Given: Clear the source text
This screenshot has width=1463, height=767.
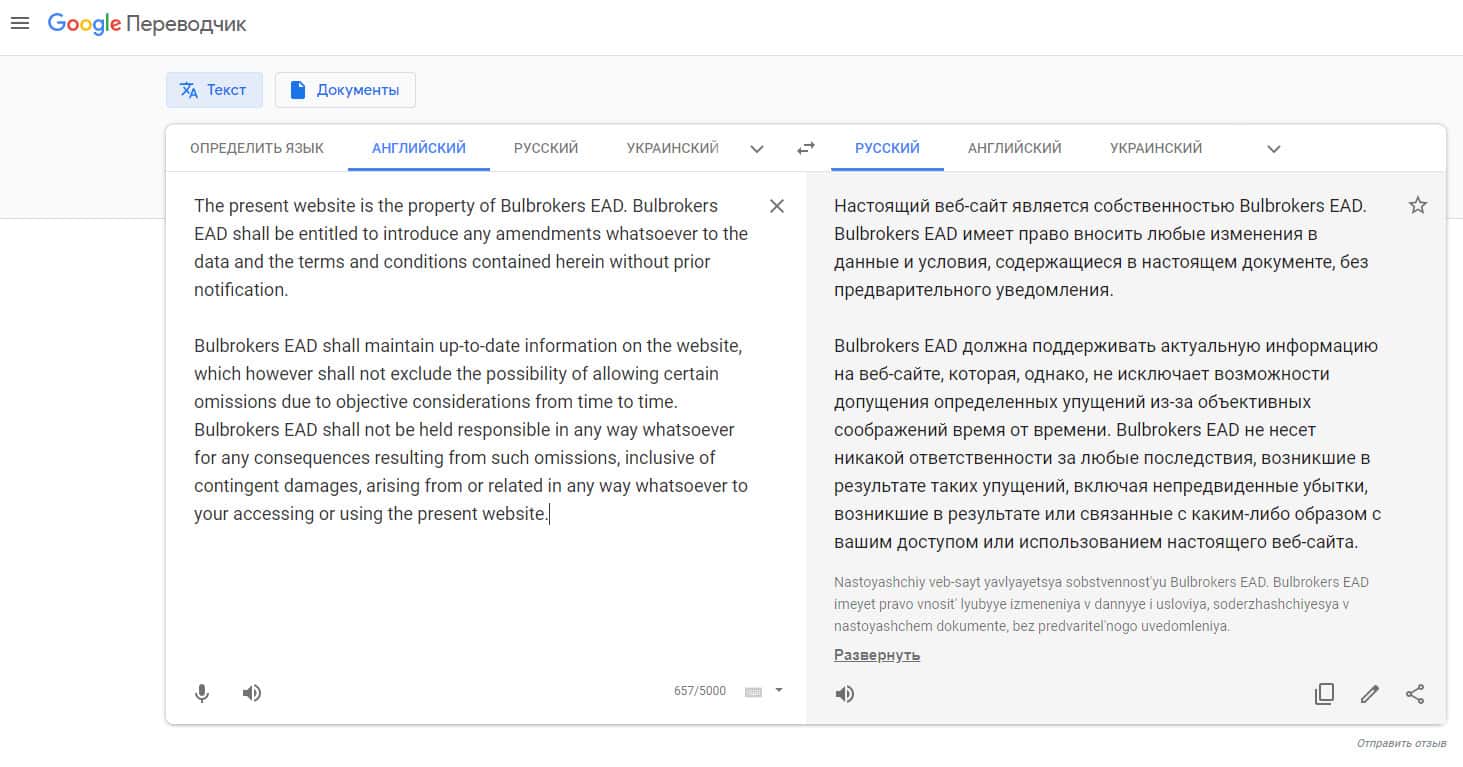Looking at the screenshot, I should click(777, 206).
